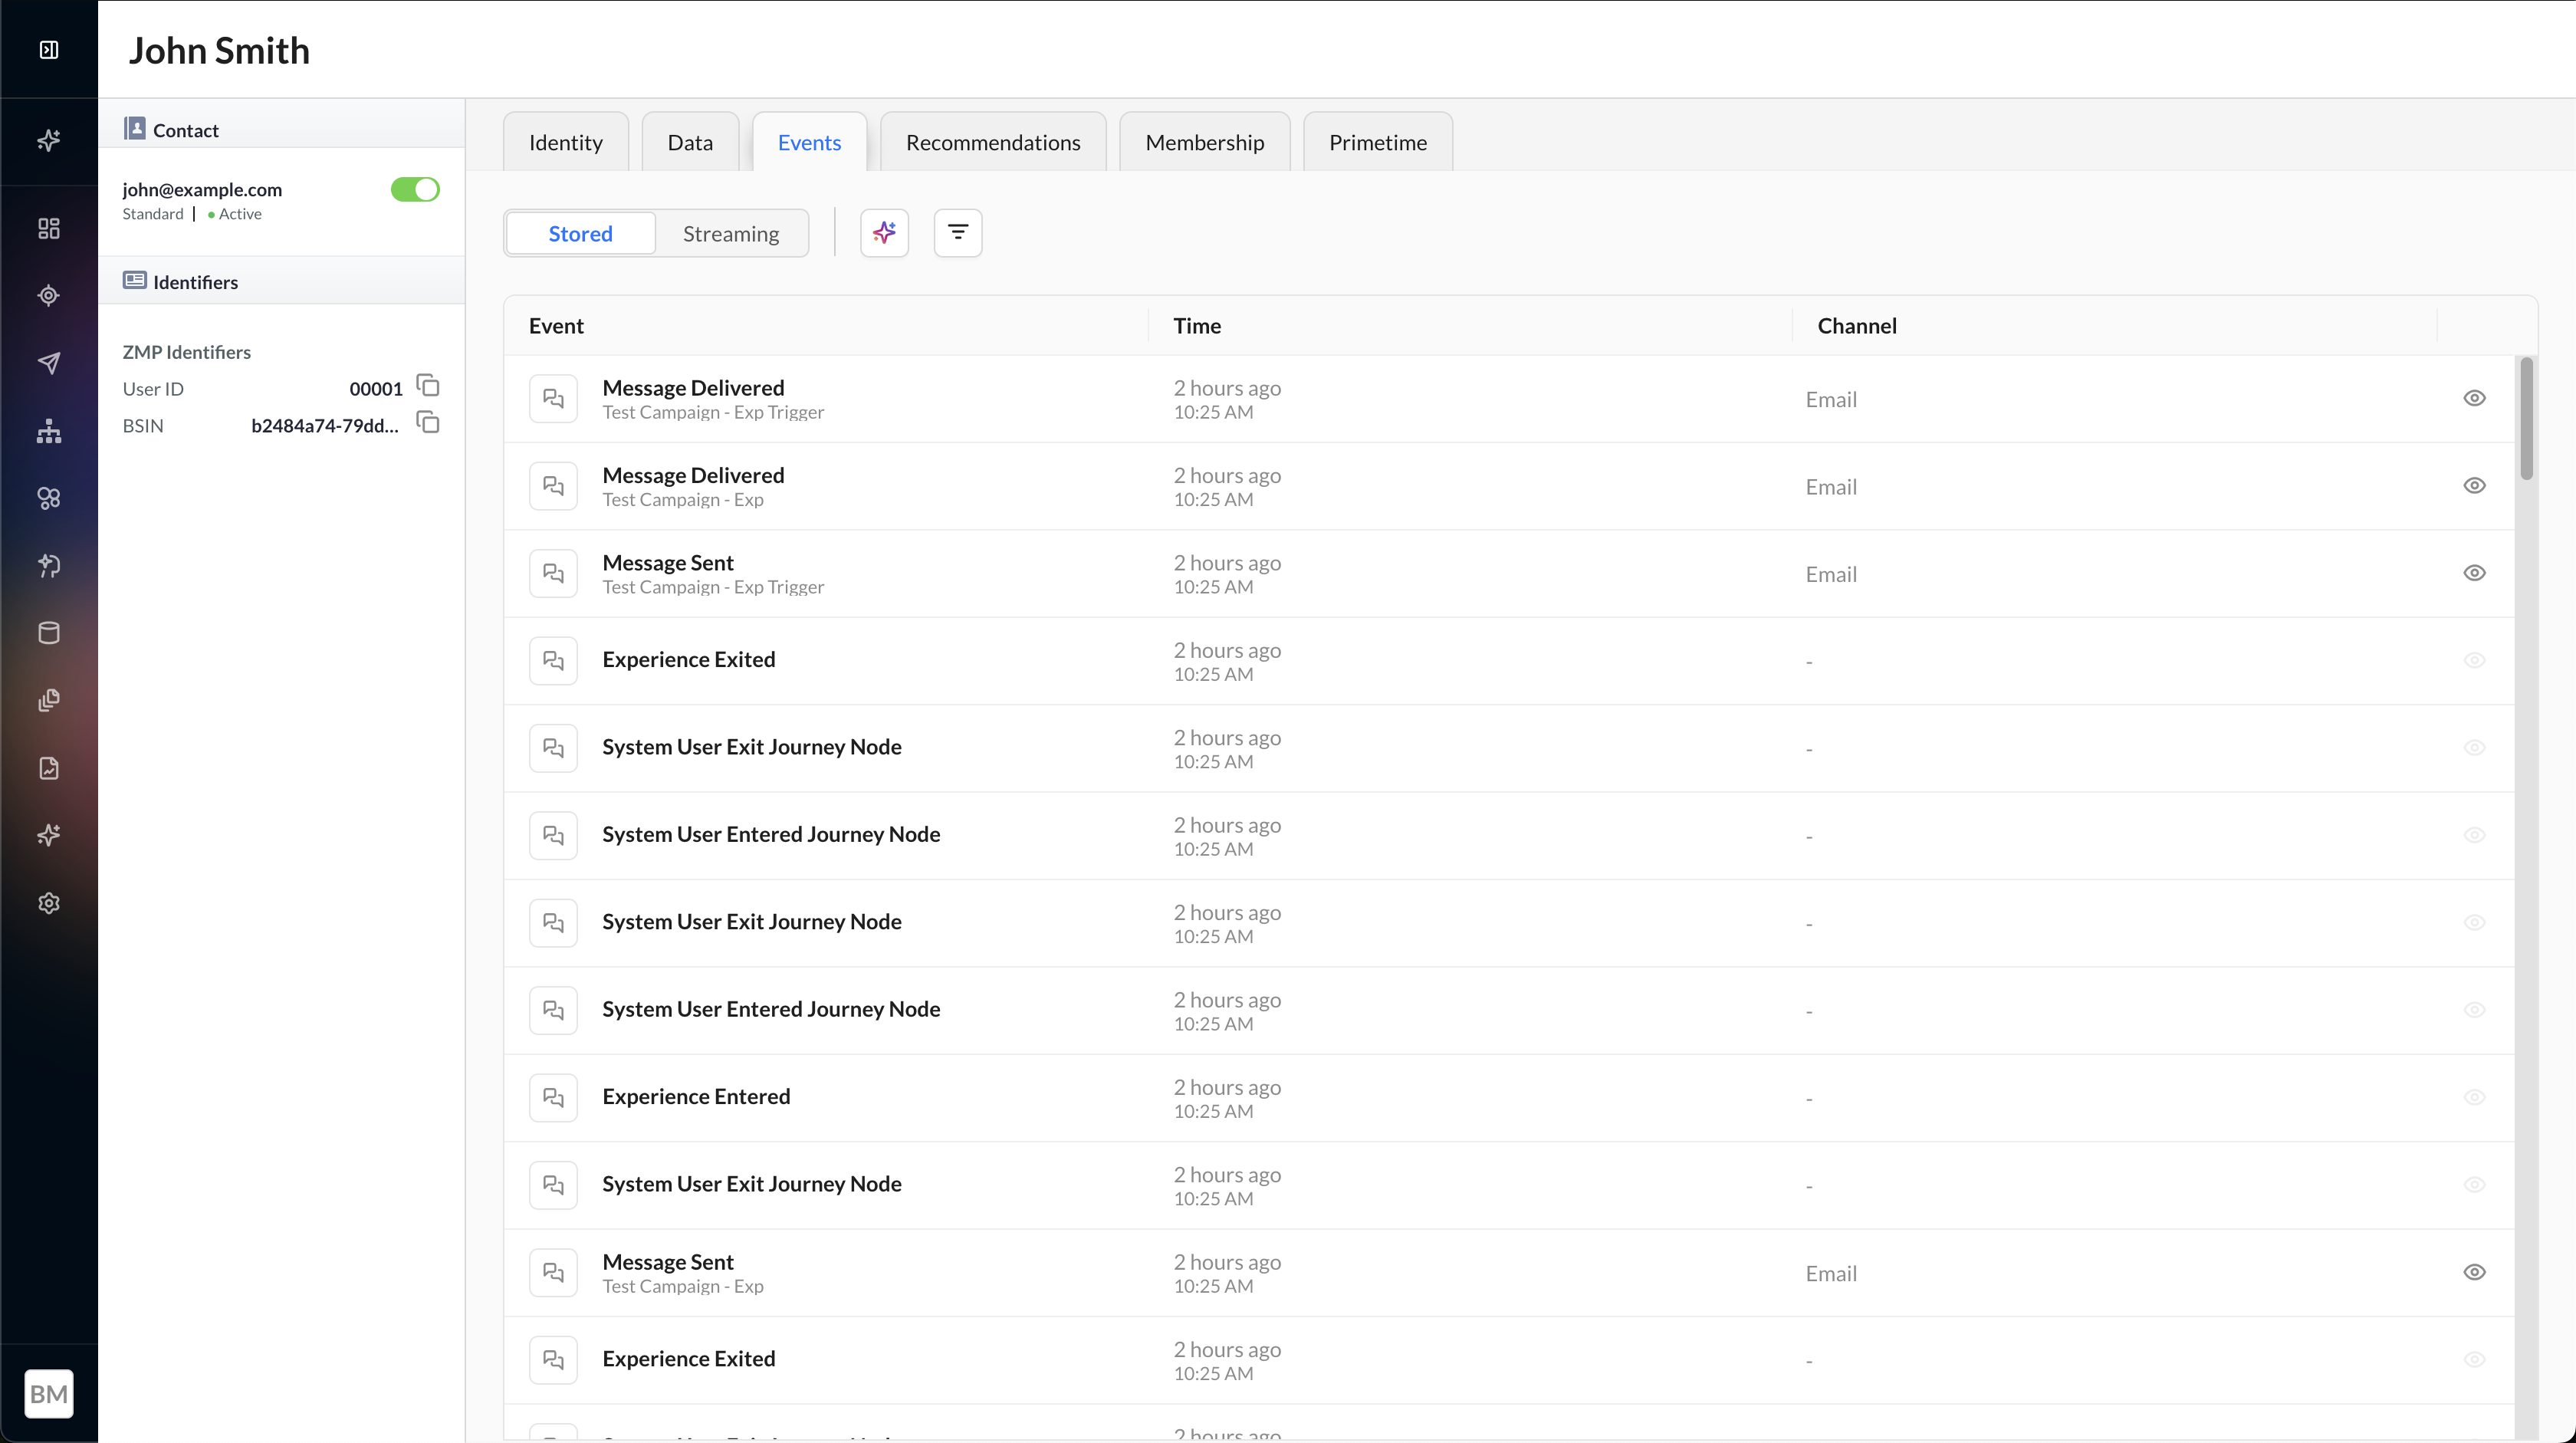The image size is (2576, 1443).
Task: Click the dashboard grid sidebar icon
Action: [49, 228]
